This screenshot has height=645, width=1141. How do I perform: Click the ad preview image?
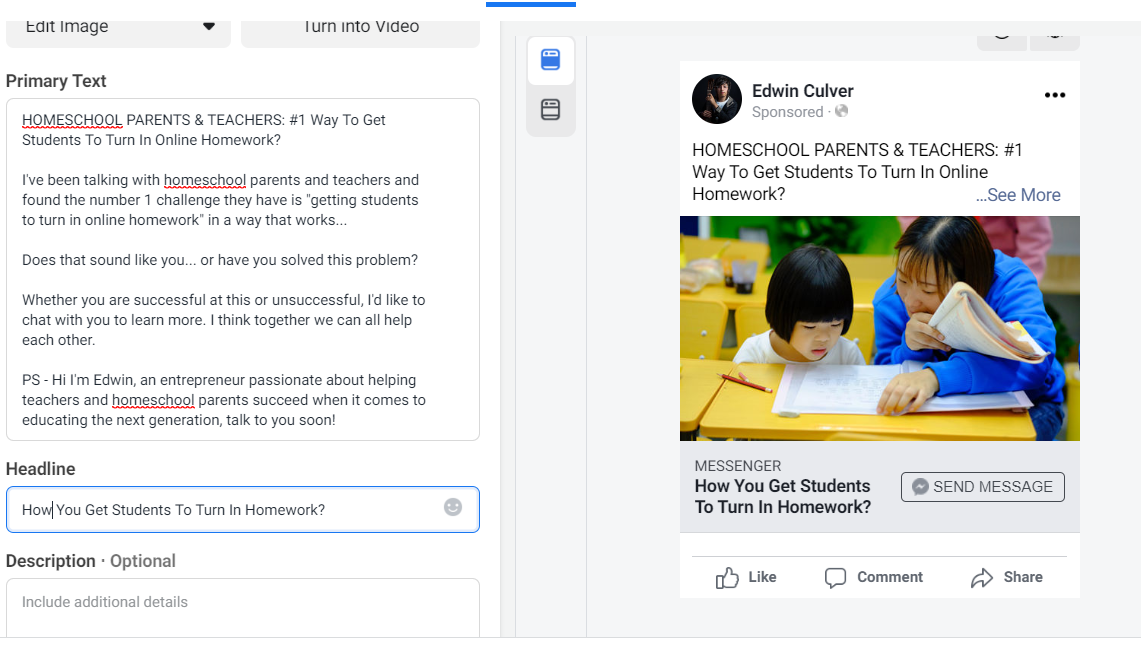pyautogui.click(x=880, y=328)
